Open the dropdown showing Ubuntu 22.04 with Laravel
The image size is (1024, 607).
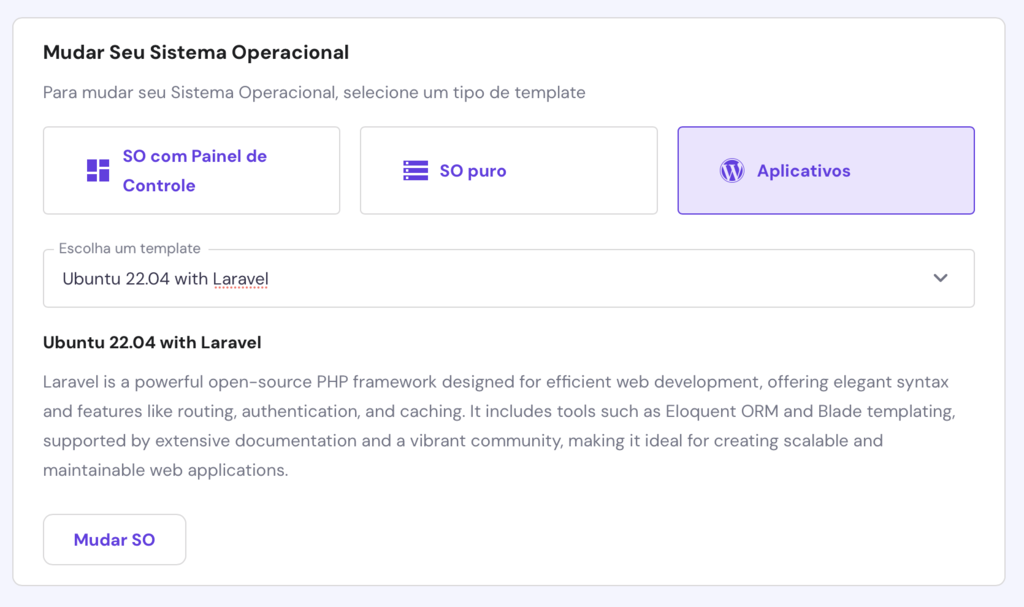pos(508,278)
